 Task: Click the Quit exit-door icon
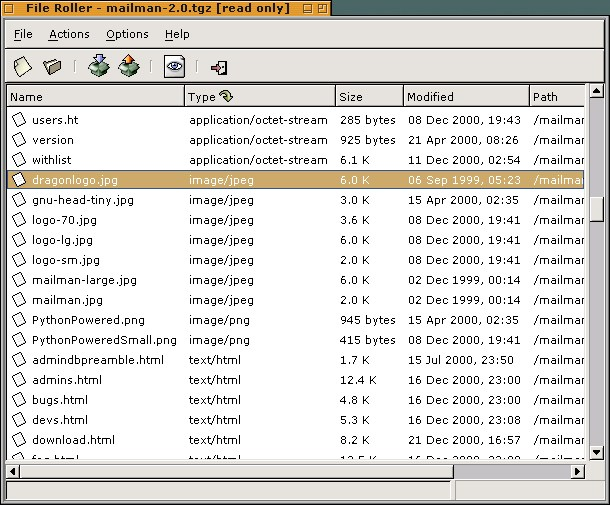click(x=219, y=67)
